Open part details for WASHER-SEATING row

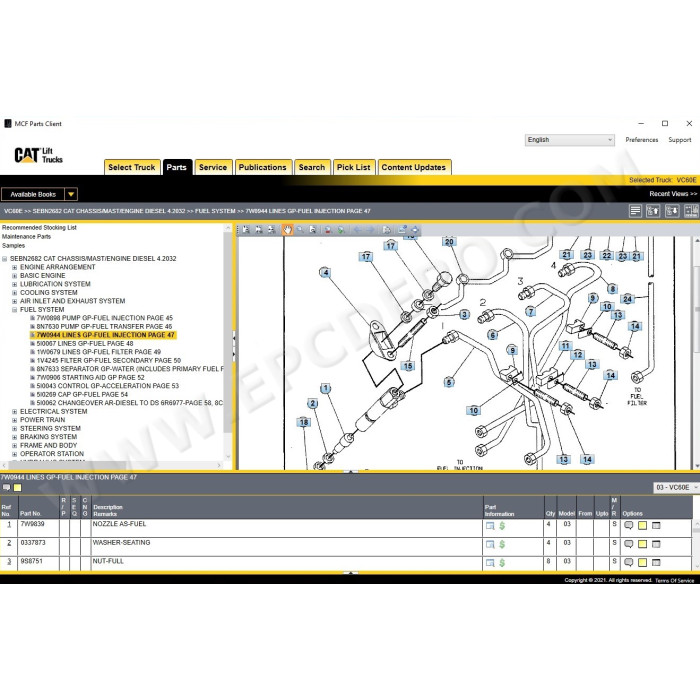click(x=490, y=544)
